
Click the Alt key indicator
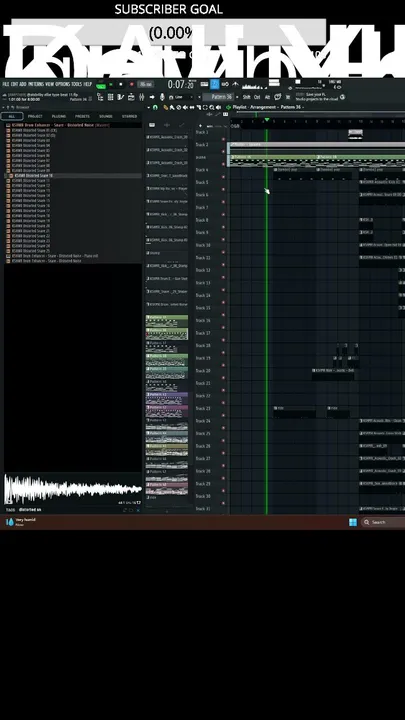click(267, 97)
